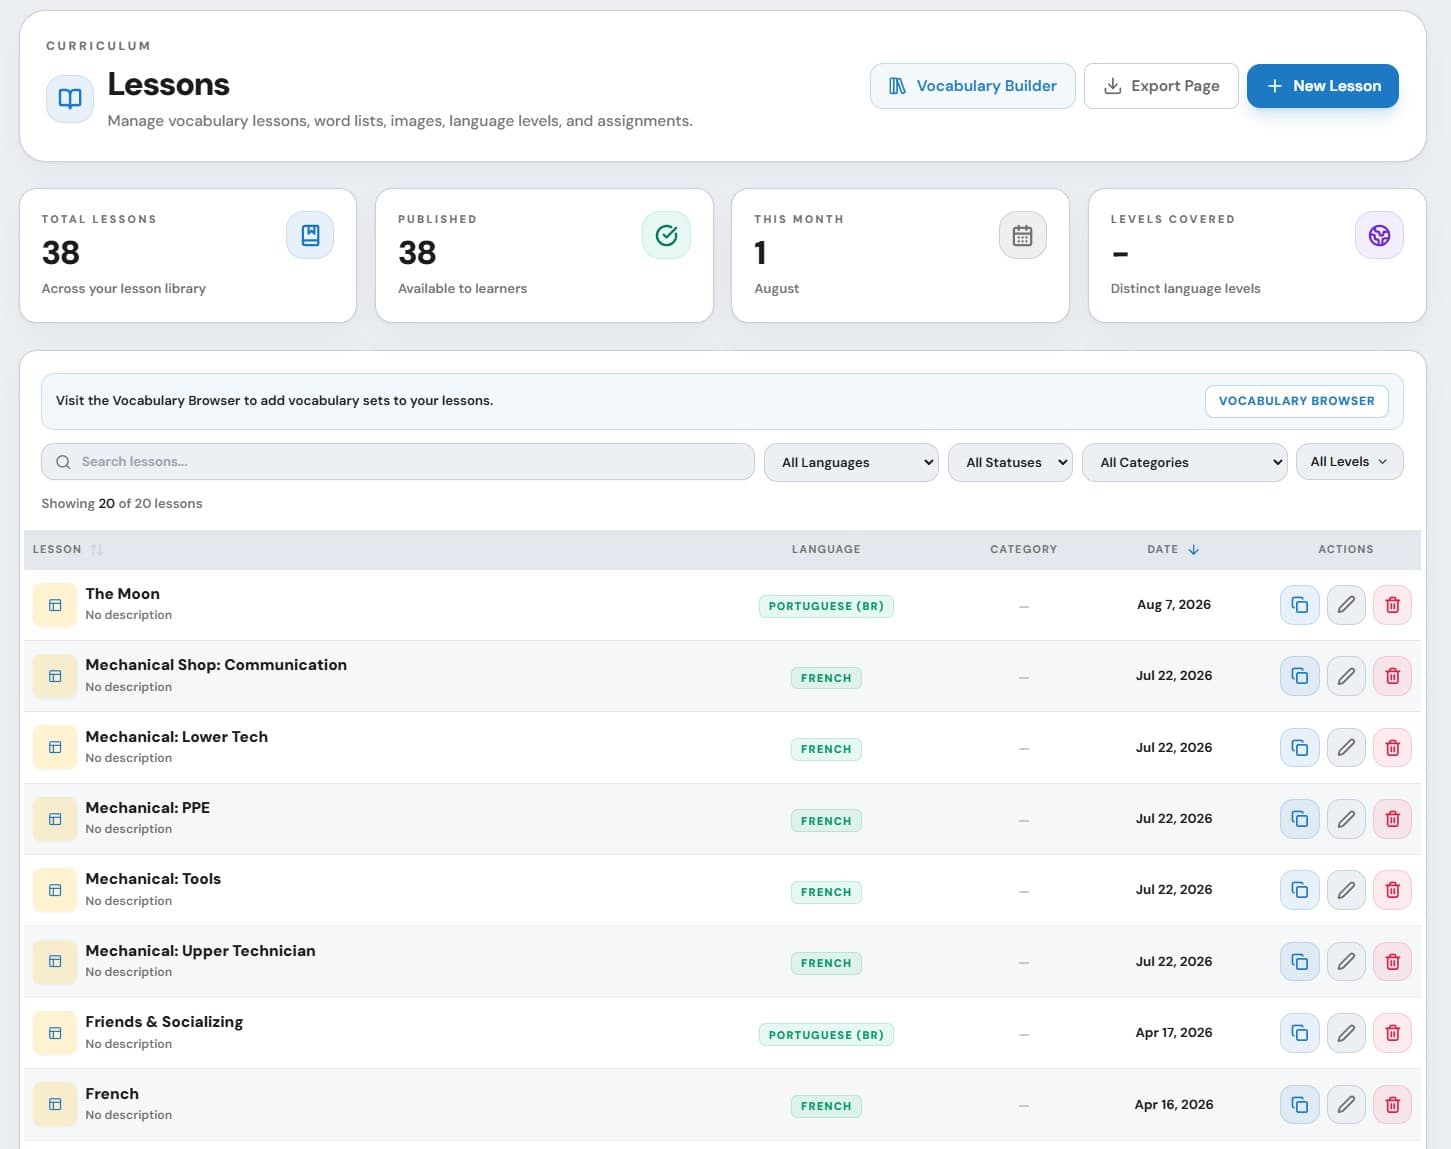Delete Mechanical: Upper Technician lesson

point(1392,962)
